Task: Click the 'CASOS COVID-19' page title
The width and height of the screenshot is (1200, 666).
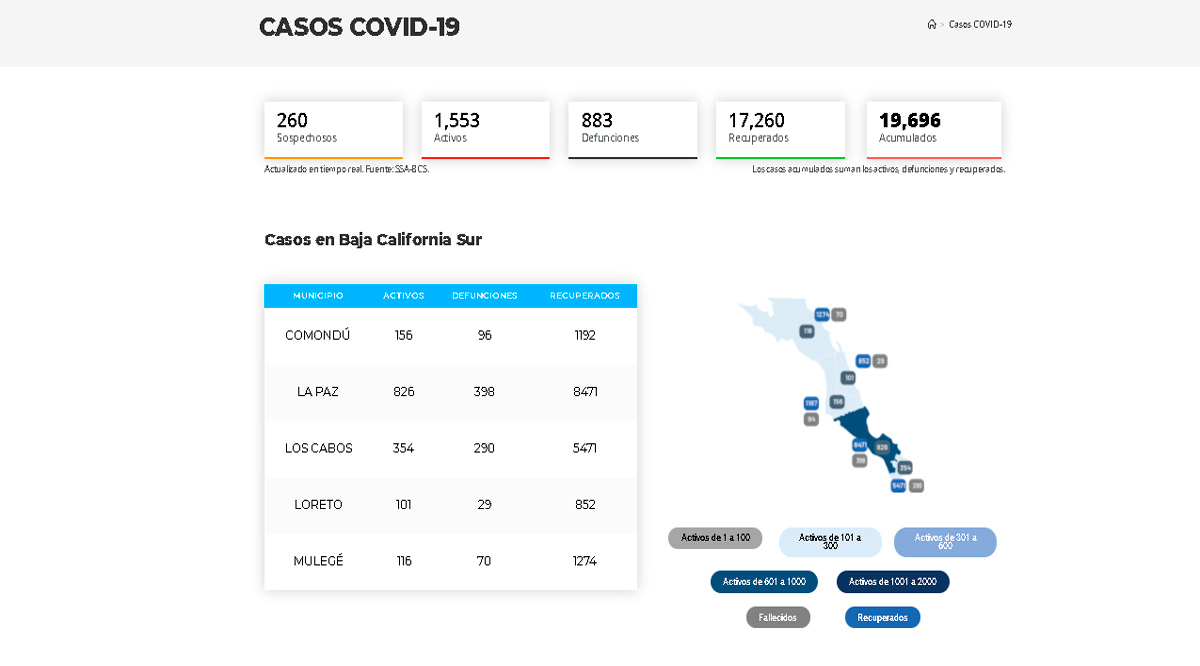Action: pos(359,27)
